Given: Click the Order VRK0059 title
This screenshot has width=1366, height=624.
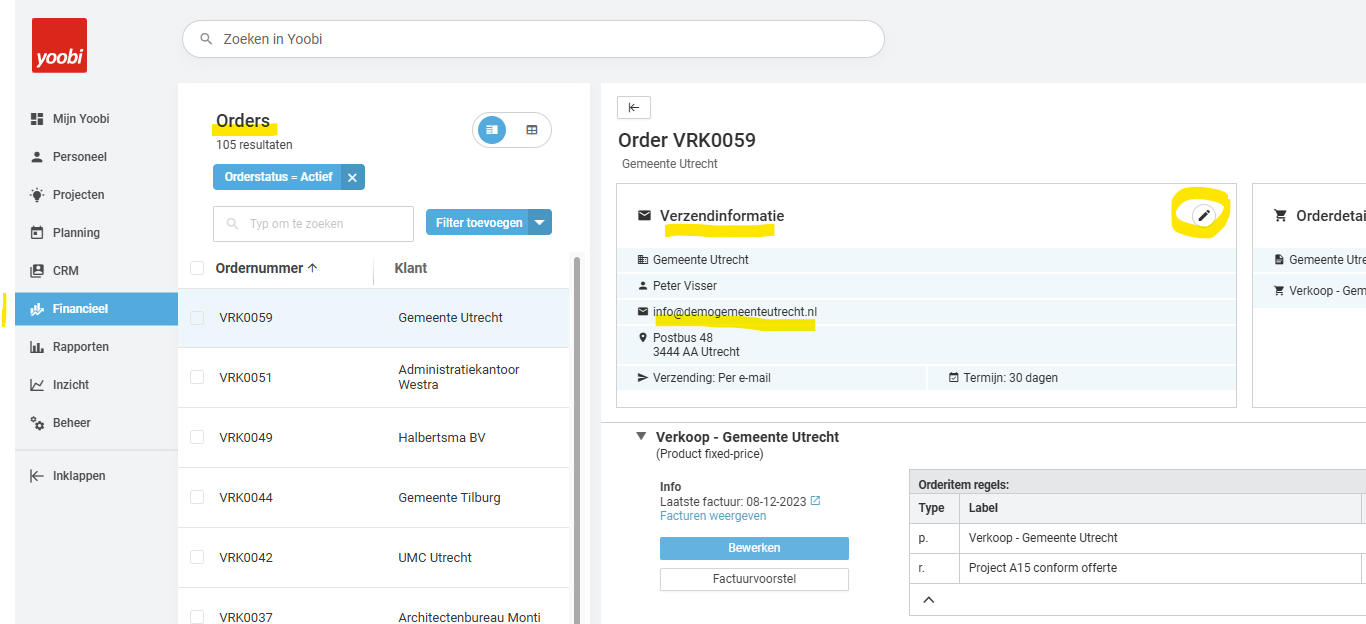Looking at the screenshot, I should 687,141.
